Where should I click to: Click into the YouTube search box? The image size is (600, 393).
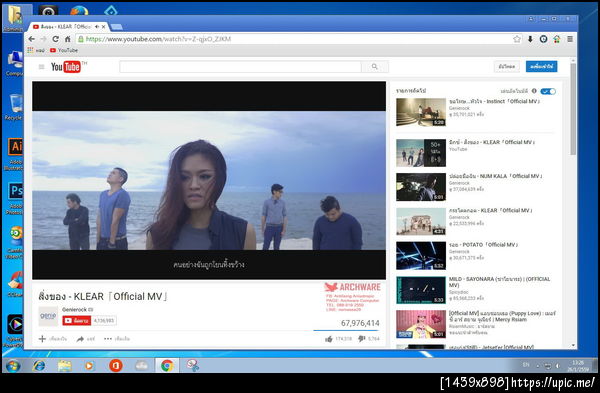pyautogui.click(x=240, y=67)
